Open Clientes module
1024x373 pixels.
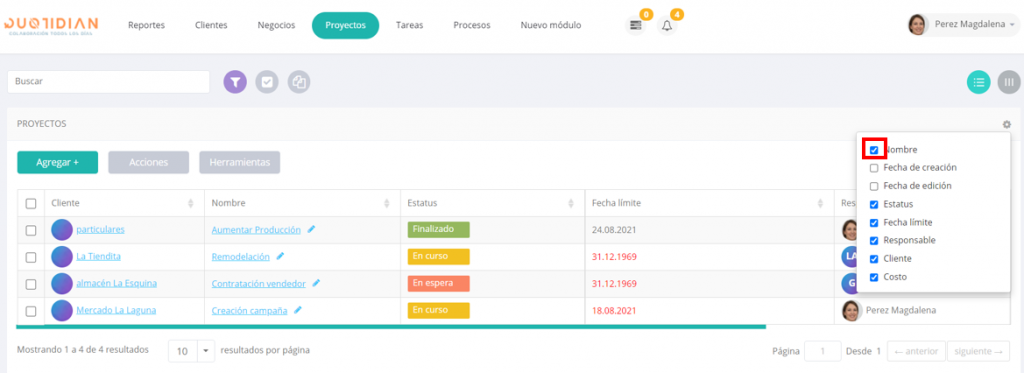pos(211,25)
